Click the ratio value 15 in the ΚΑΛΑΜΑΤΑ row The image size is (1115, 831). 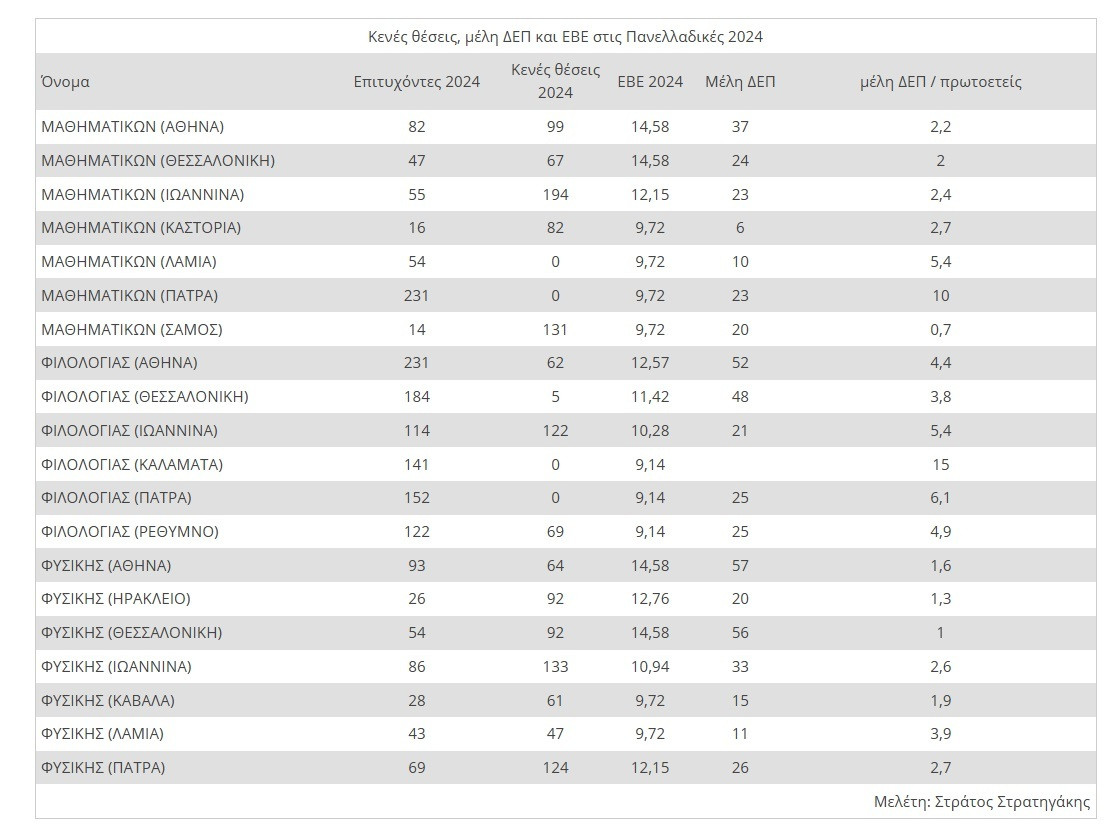tap(940, 464)
